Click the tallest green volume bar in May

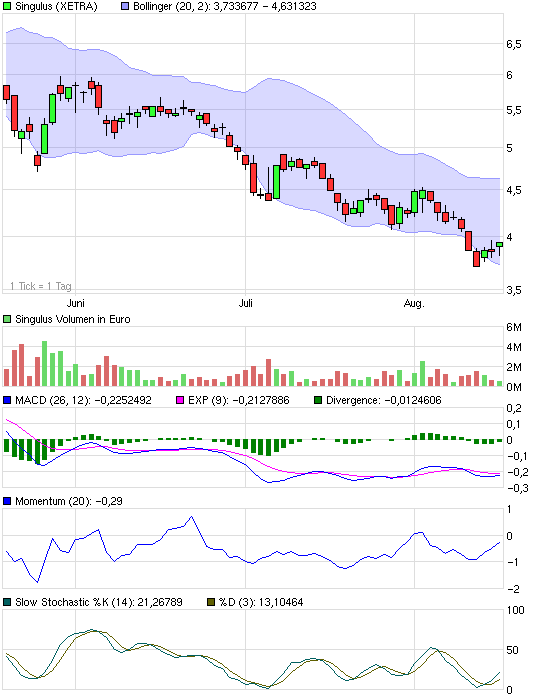[x=44, y=363]
